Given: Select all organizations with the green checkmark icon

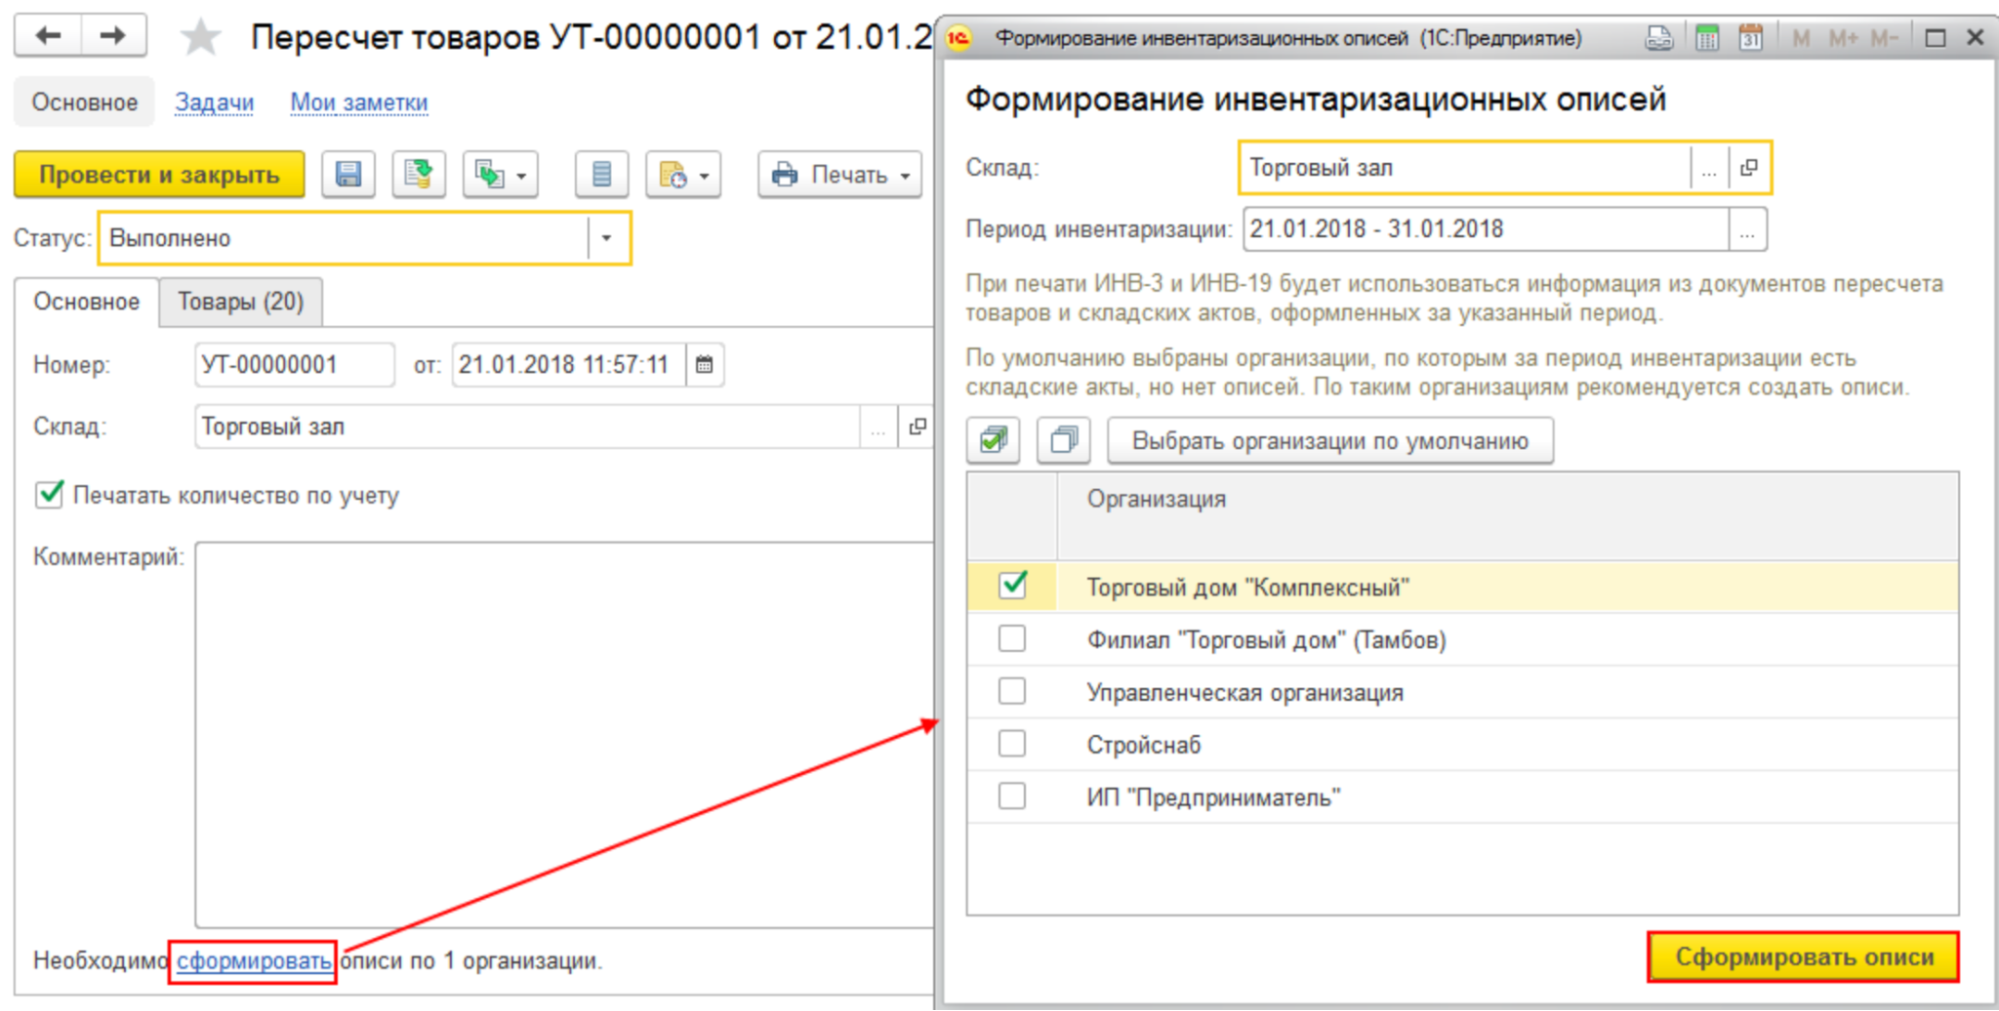Looking at the screenshot, I should coord(993,440).
